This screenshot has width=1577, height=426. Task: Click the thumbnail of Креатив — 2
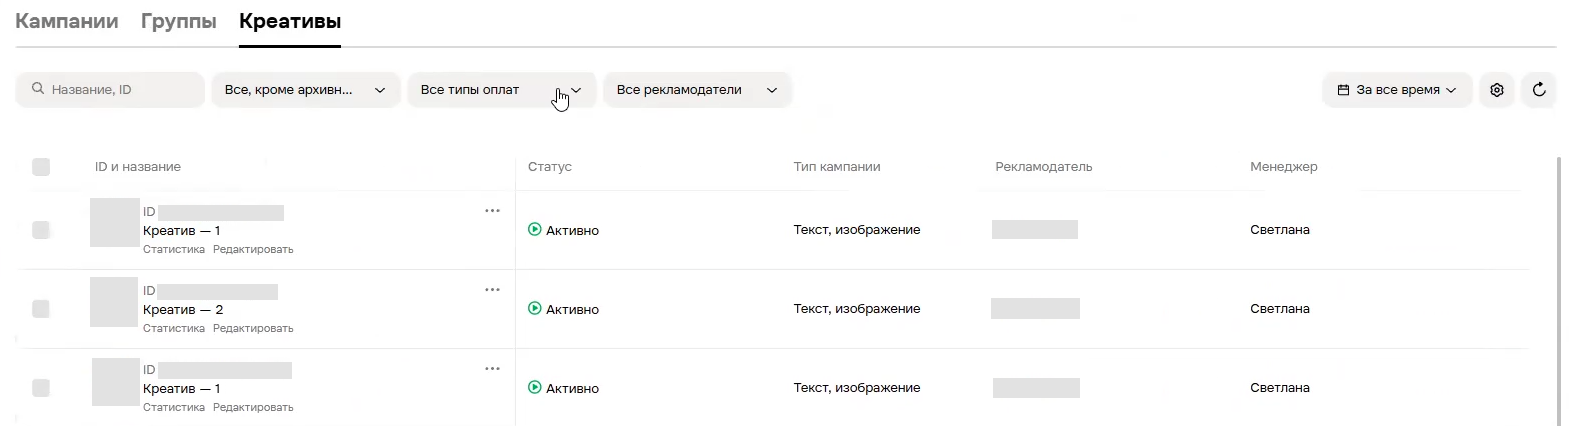[114, 302]
